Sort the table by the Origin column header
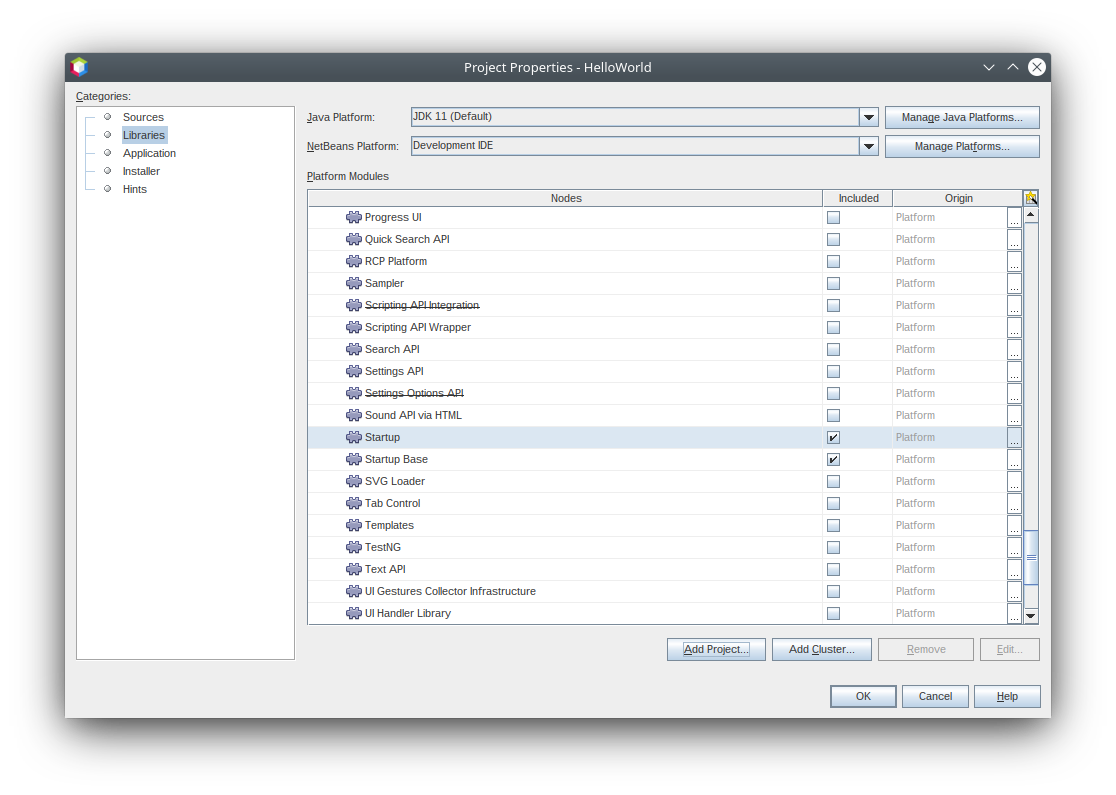 [x=957, y=198]
